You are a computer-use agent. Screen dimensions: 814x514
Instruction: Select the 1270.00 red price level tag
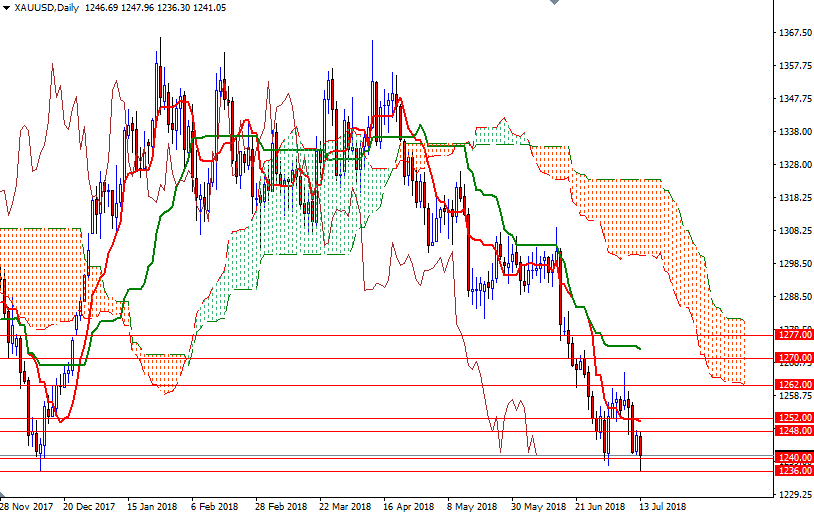pyautogui.click(x=793, y=358)
